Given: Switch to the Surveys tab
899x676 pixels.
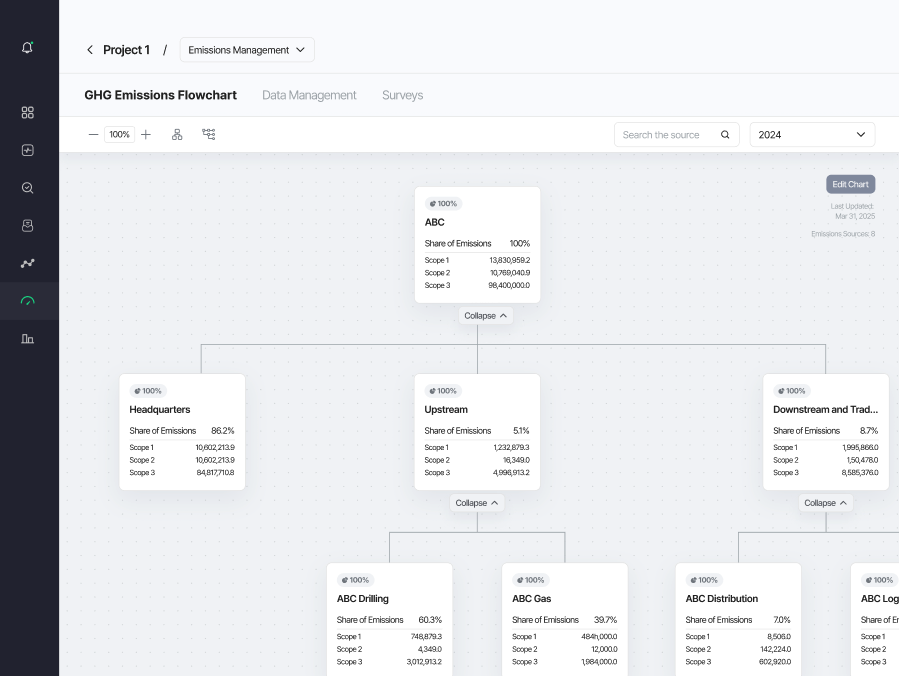Looking at the screenshot, I should [402, 95].
